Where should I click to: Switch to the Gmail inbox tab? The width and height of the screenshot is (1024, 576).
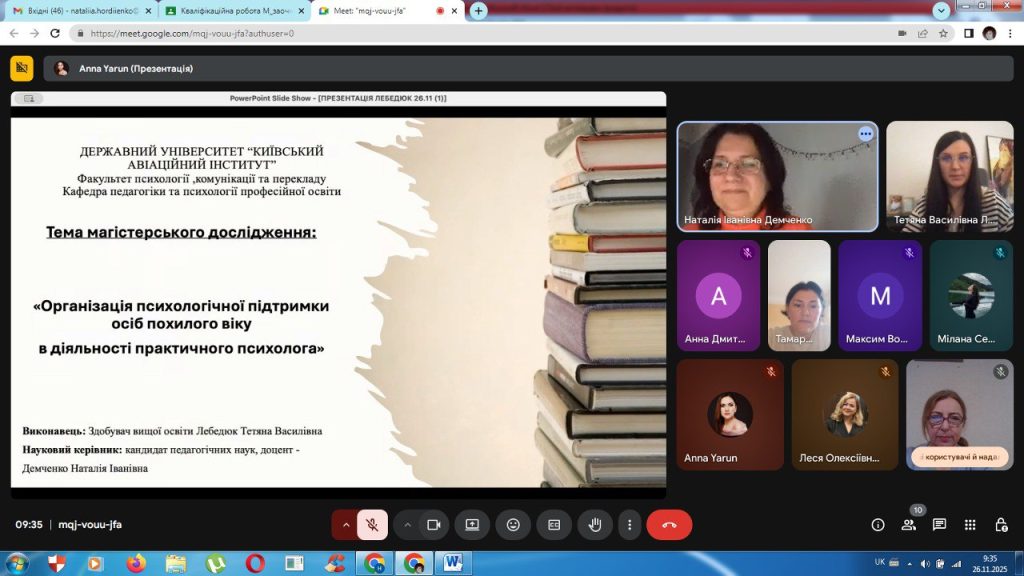coord(78,11)
